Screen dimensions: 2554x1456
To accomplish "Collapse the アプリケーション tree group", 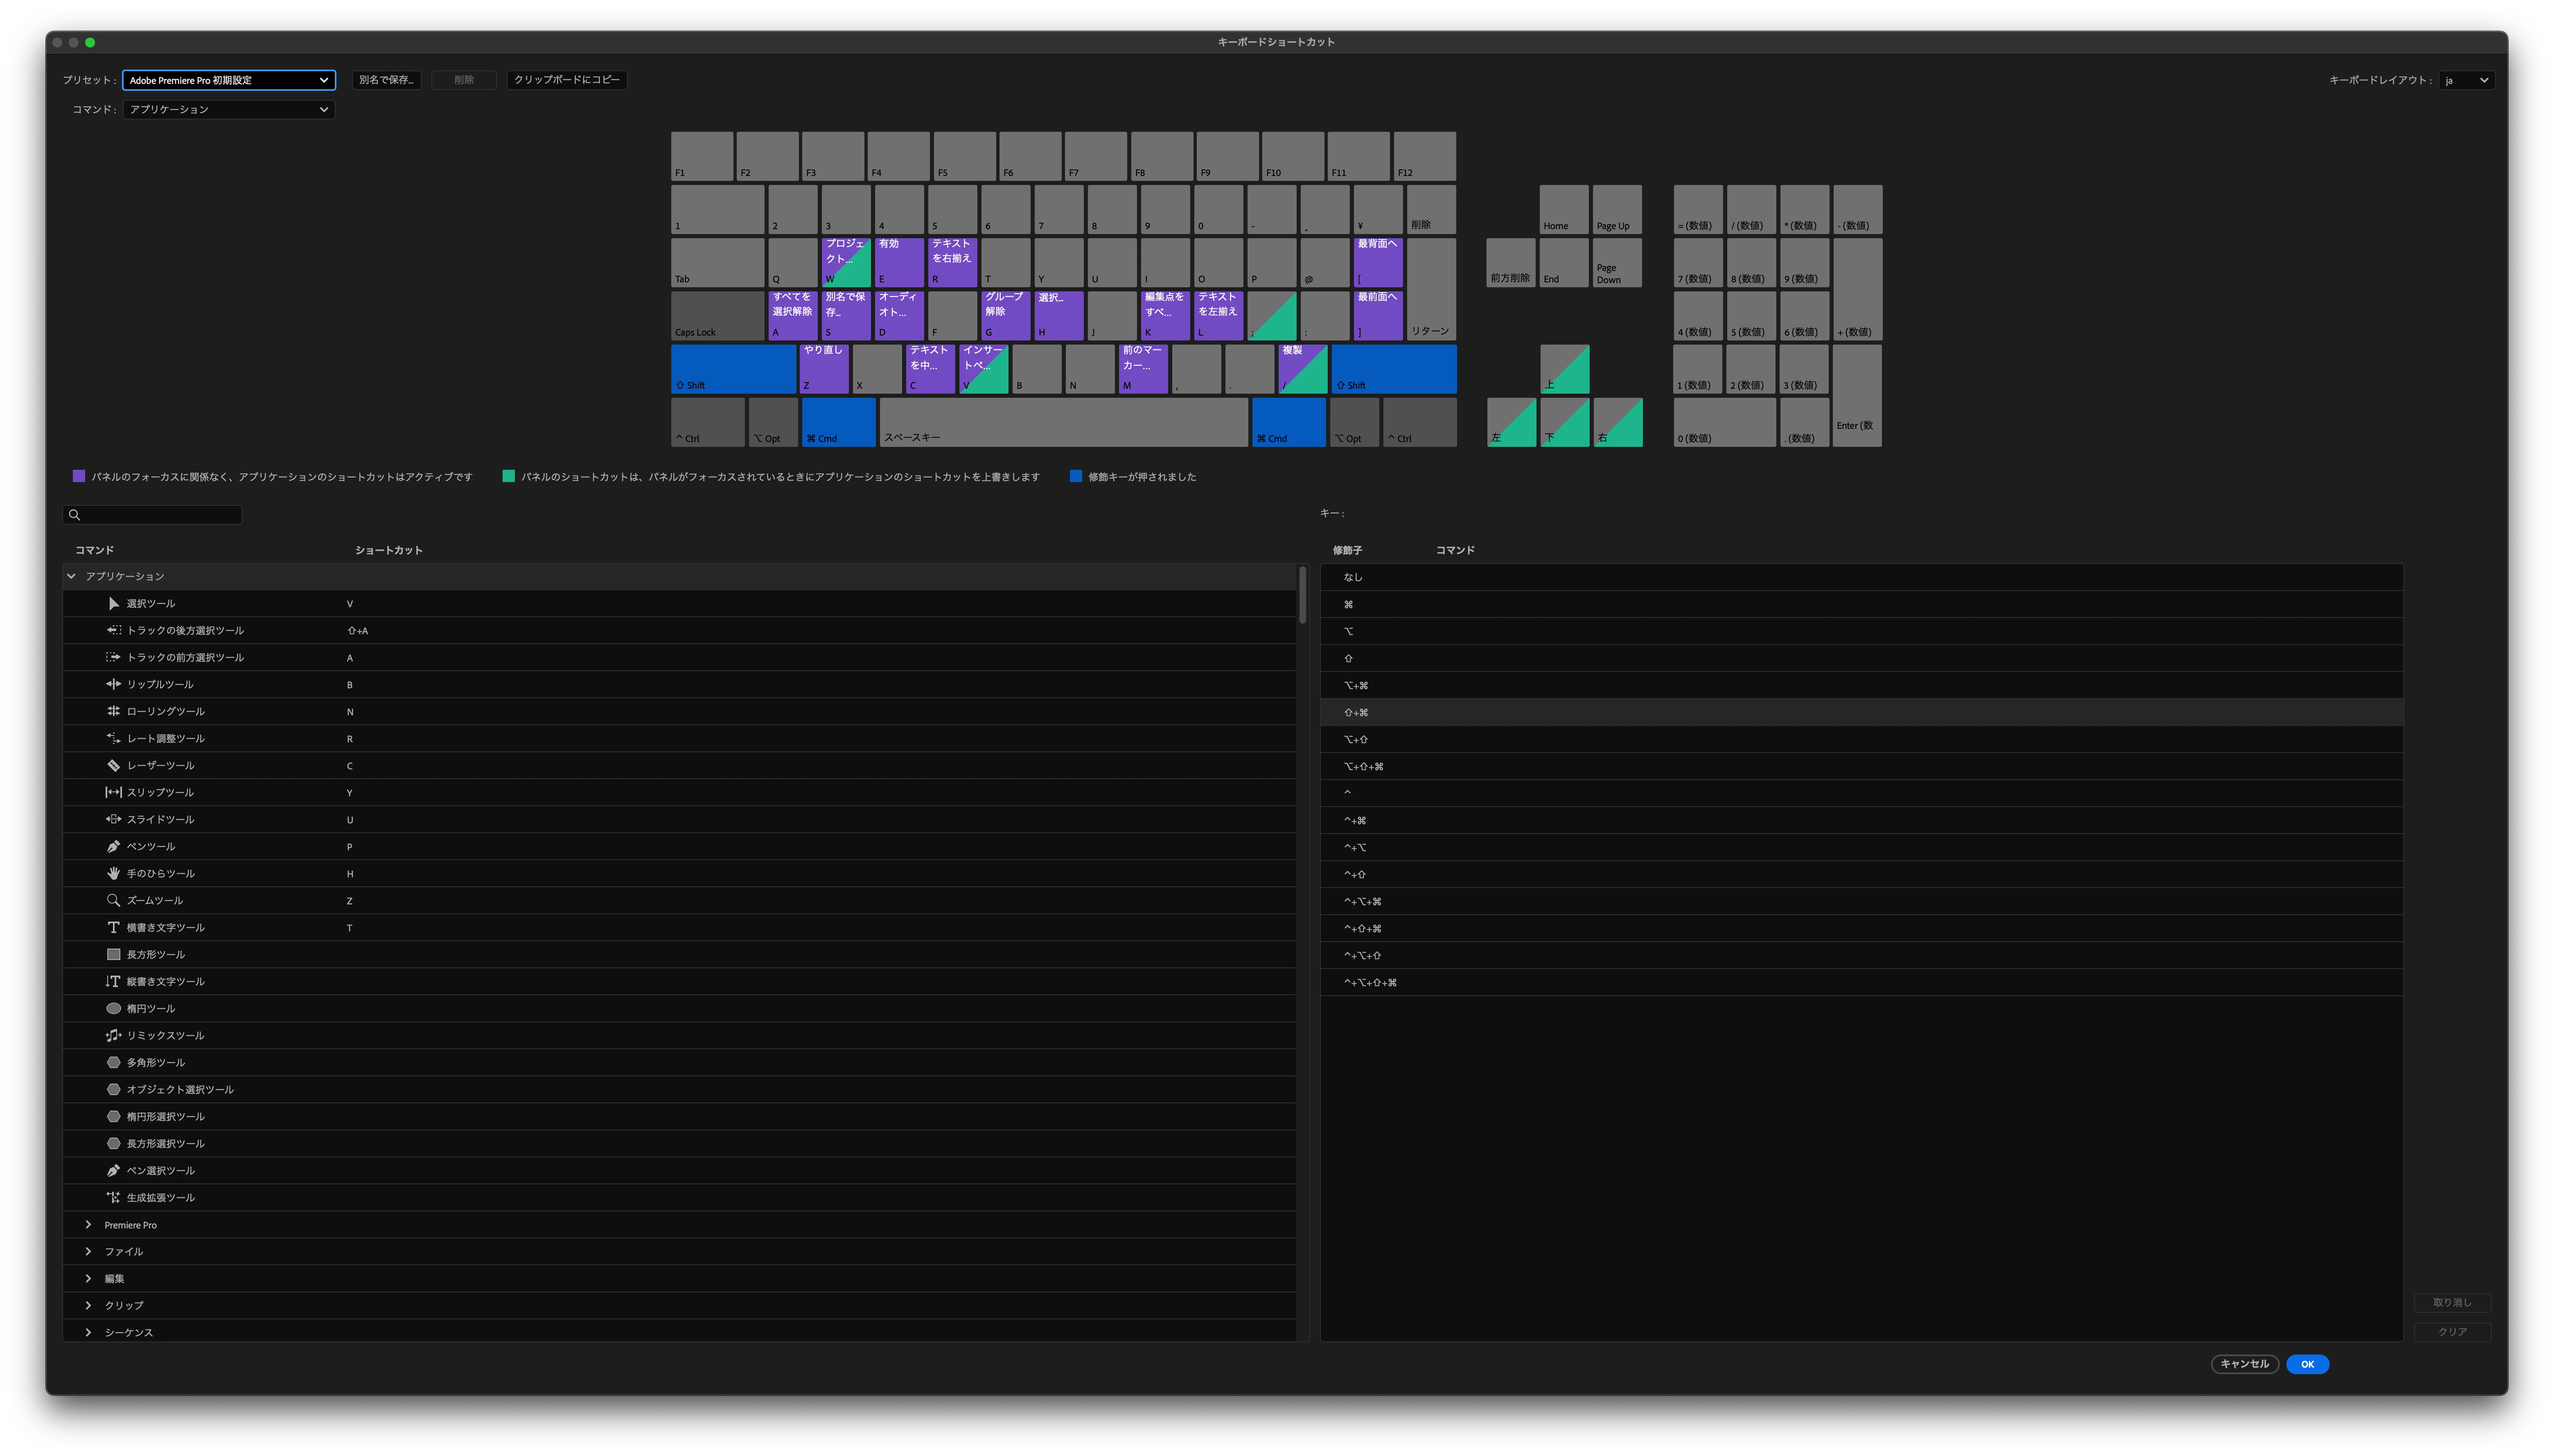I will click(71, 577).
